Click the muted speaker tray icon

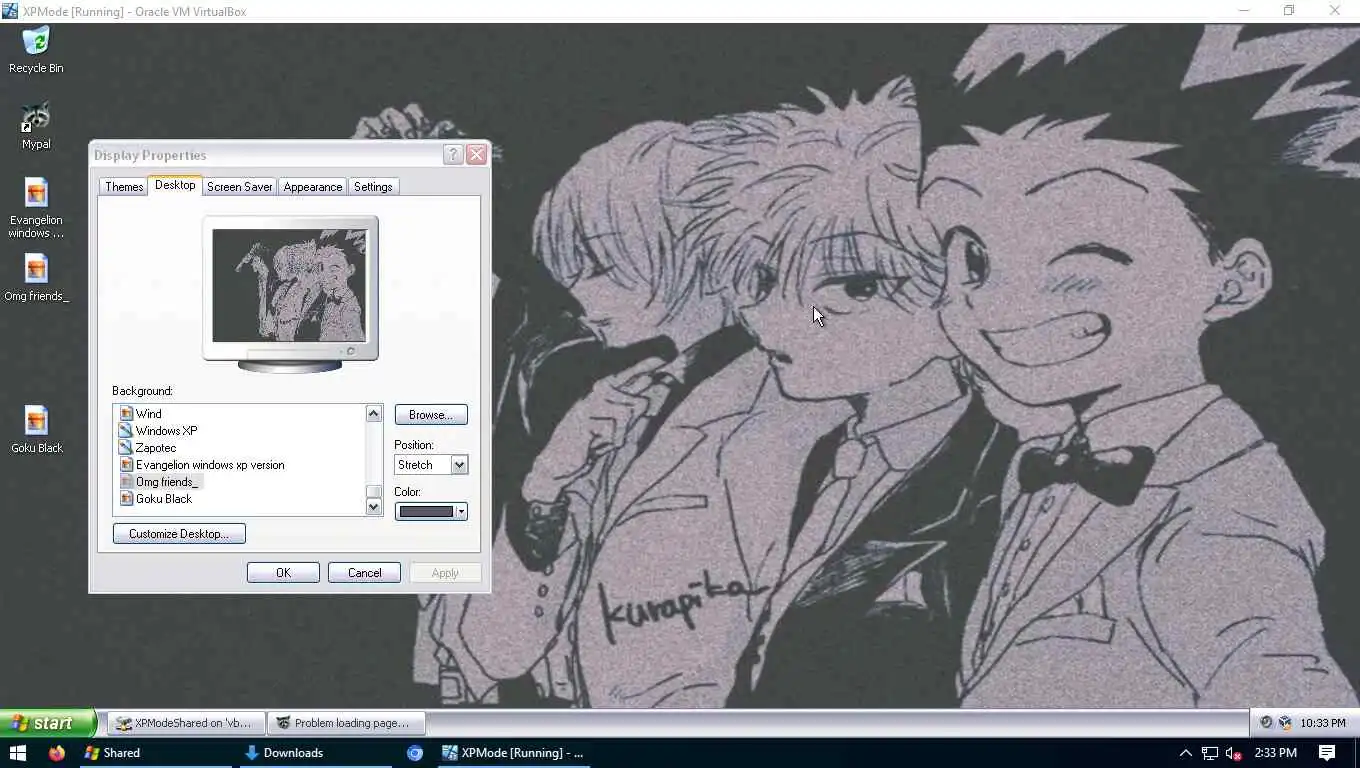click(x=1234, y=753)
